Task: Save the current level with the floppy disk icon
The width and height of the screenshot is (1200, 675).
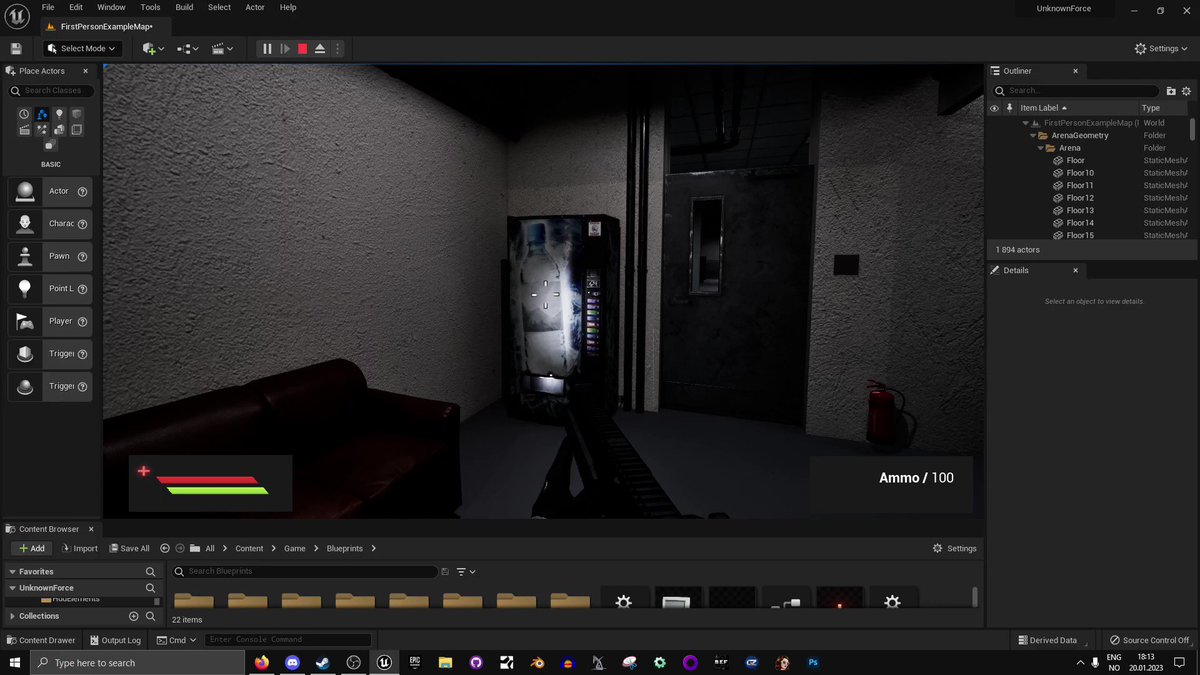Action: click(16, 48)
